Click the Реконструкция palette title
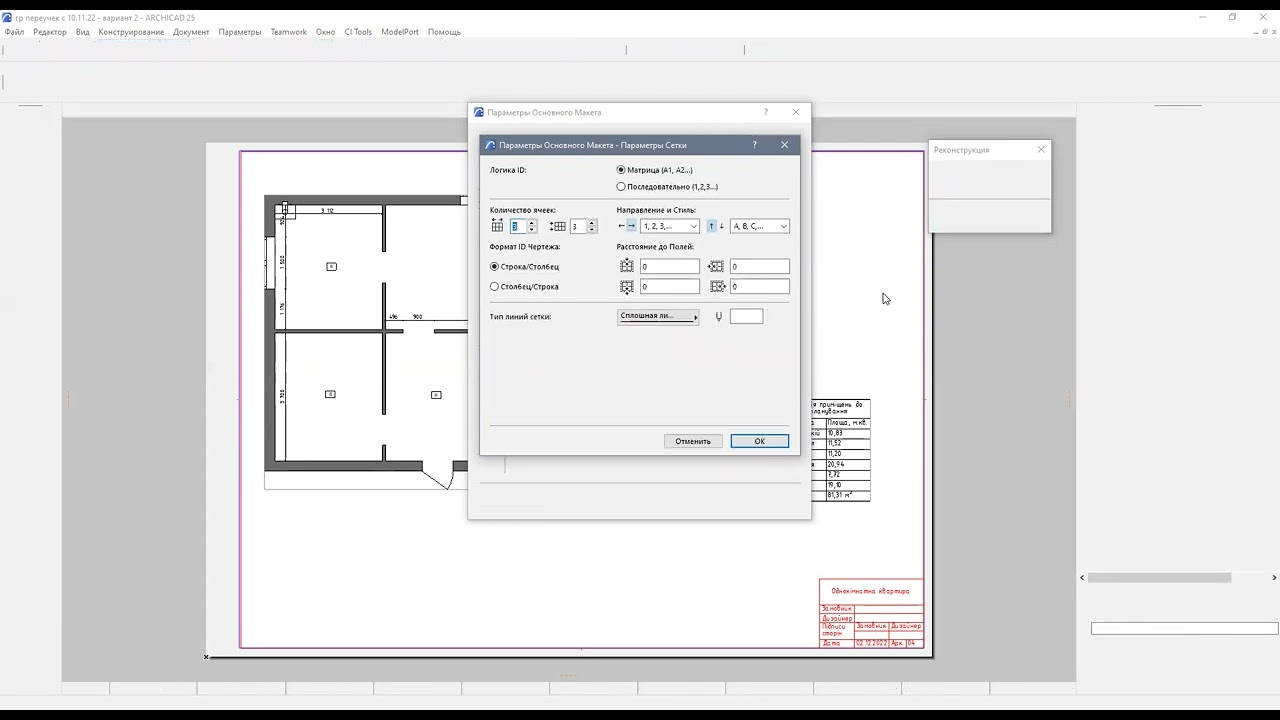 pos(961,150)
